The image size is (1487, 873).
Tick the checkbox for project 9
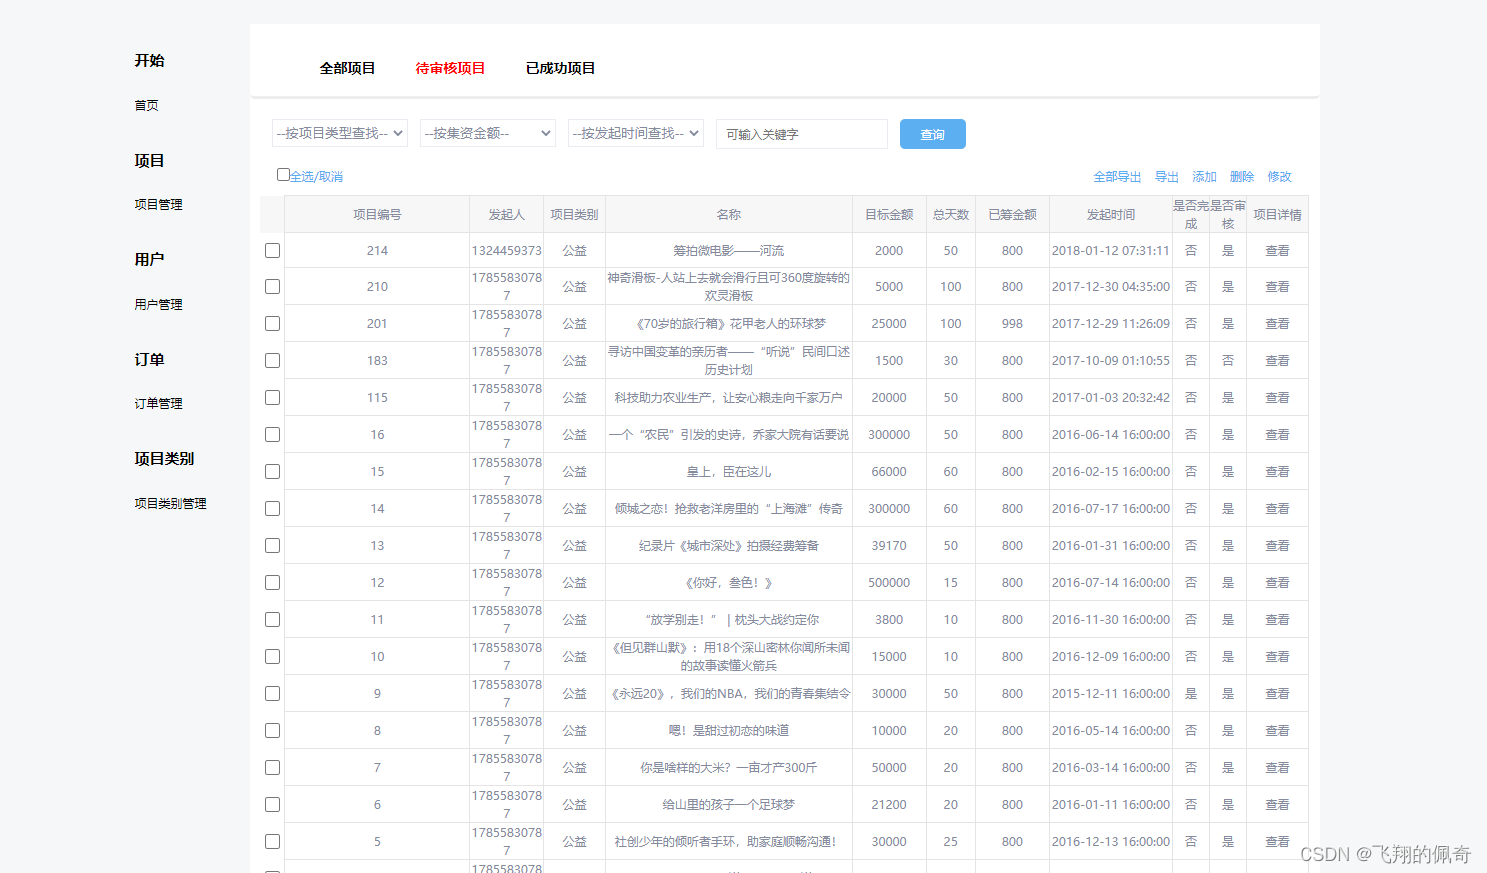tap(272, 693)
